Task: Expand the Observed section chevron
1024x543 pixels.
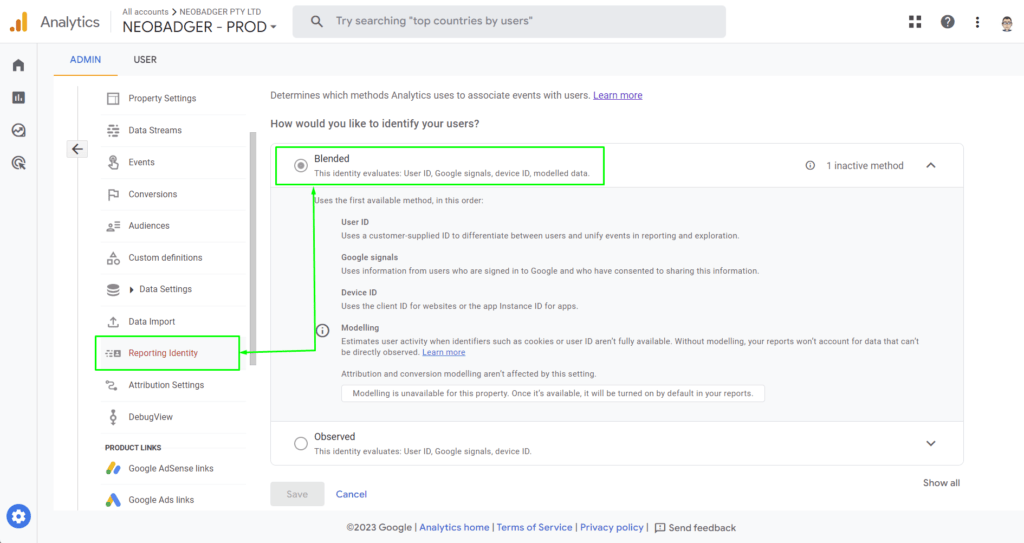Action: (931, 444)
